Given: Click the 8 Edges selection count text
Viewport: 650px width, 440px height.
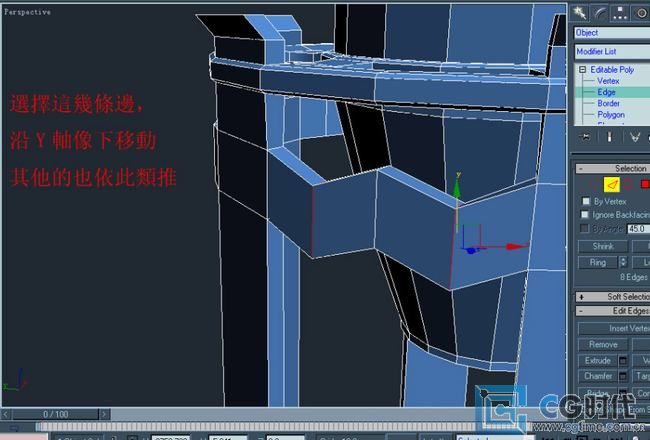Looking at the screenshot, I should point(633,277).
